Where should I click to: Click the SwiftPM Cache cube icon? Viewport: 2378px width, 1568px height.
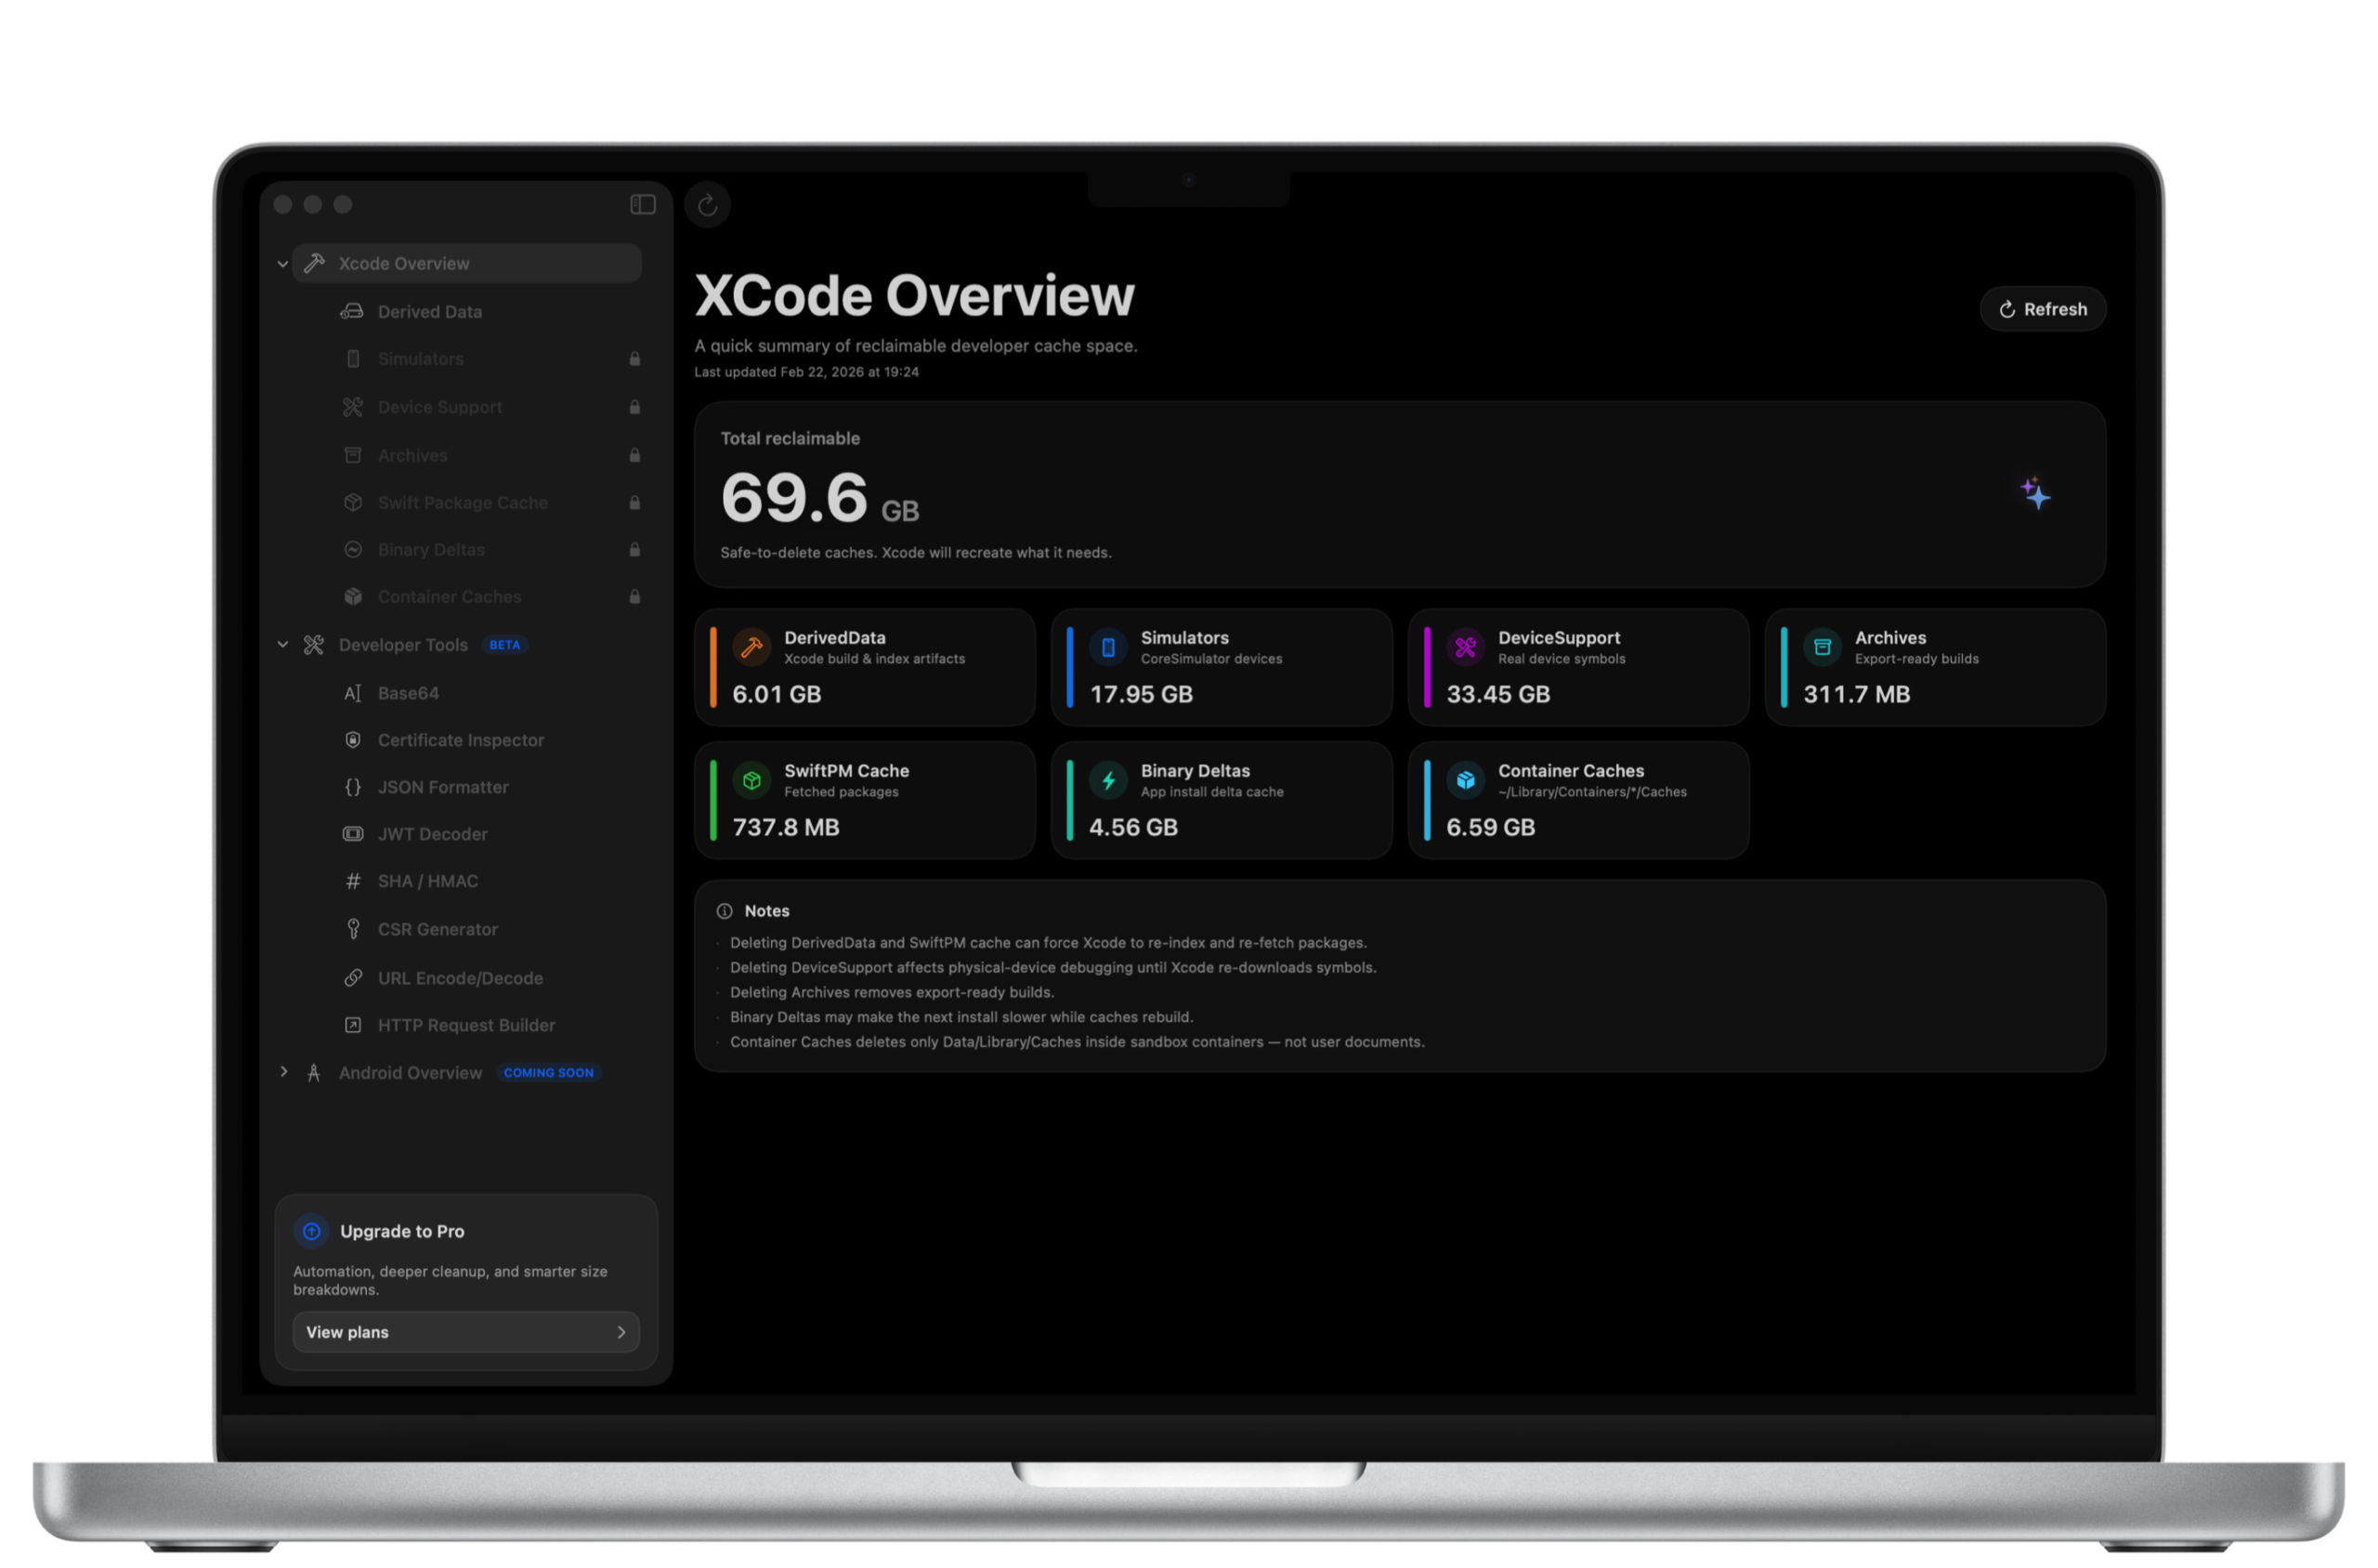[x=751, y=781]
